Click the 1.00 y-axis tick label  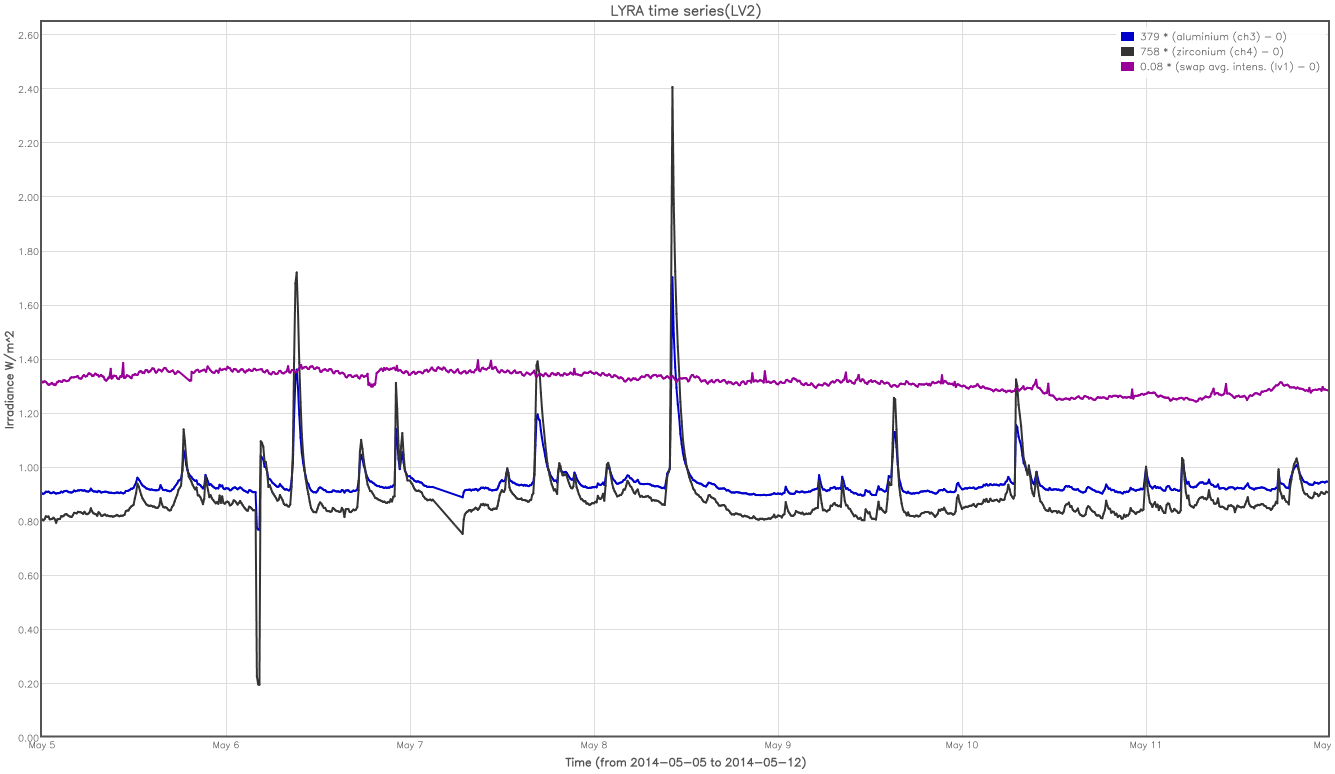27,468
